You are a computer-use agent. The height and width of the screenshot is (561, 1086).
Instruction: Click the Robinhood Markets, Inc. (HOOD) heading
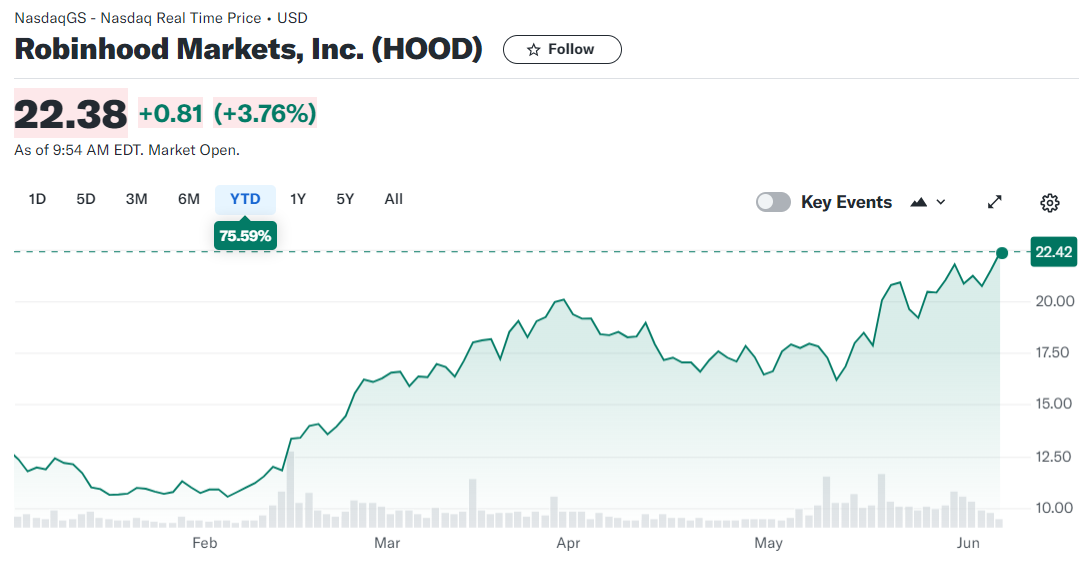[x=248, y=49]
